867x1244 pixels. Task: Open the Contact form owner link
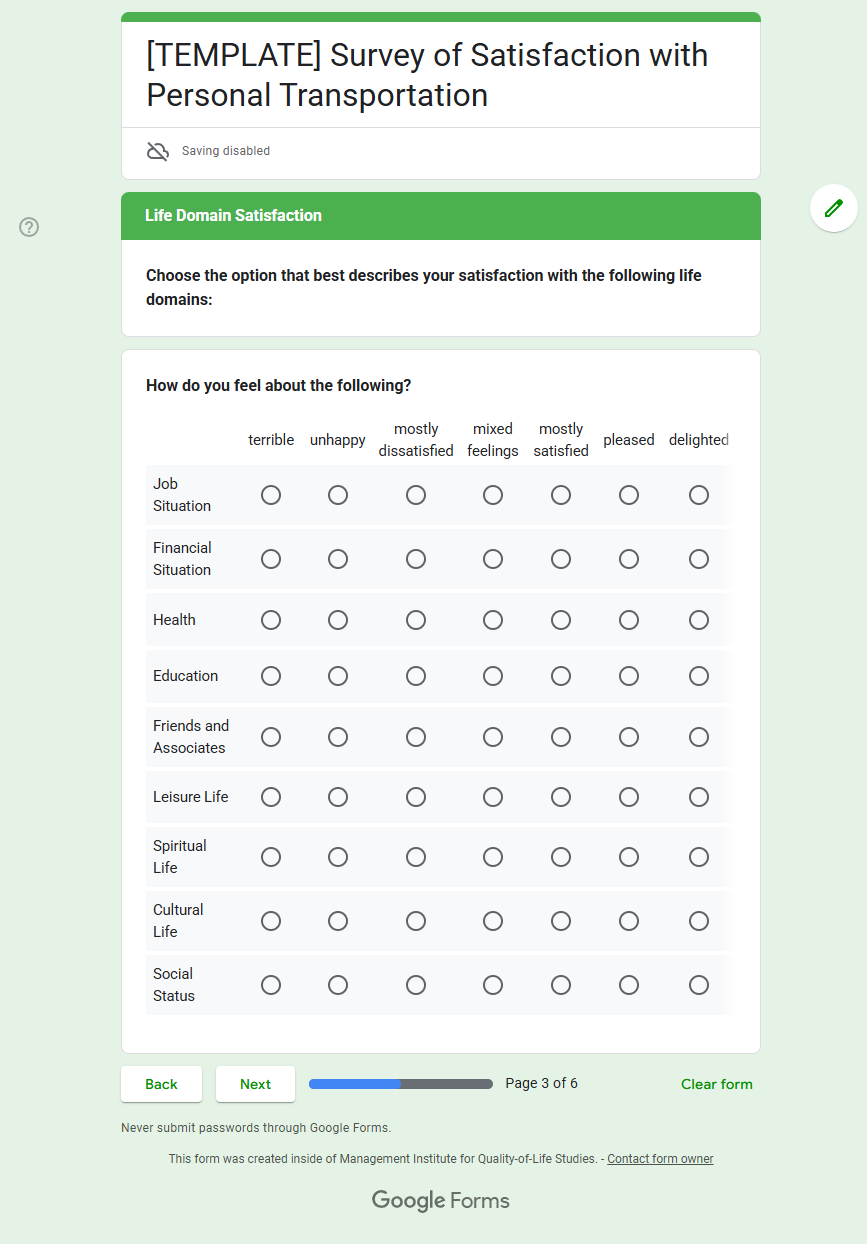(660, 1159)
